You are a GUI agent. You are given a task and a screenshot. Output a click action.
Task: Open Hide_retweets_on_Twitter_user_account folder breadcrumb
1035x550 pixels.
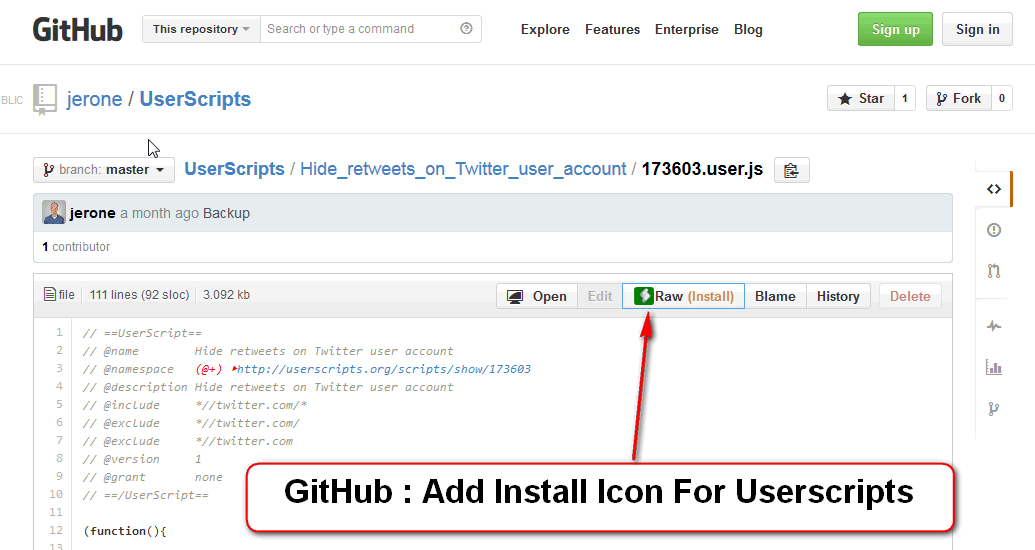point(463,169)
